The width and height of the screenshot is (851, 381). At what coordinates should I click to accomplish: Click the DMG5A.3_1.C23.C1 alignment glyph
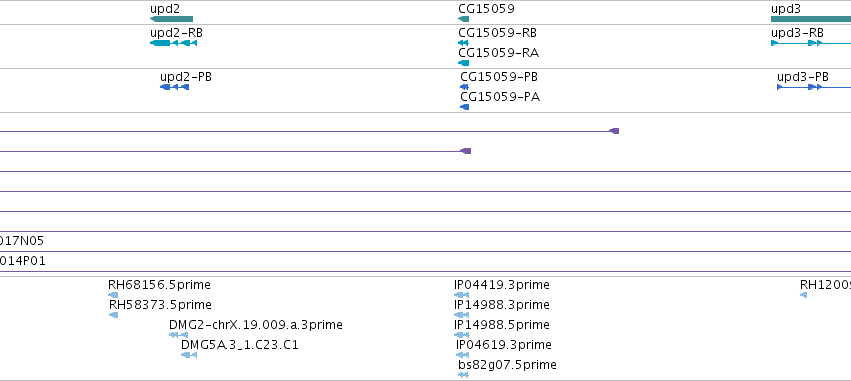[189, 355]
